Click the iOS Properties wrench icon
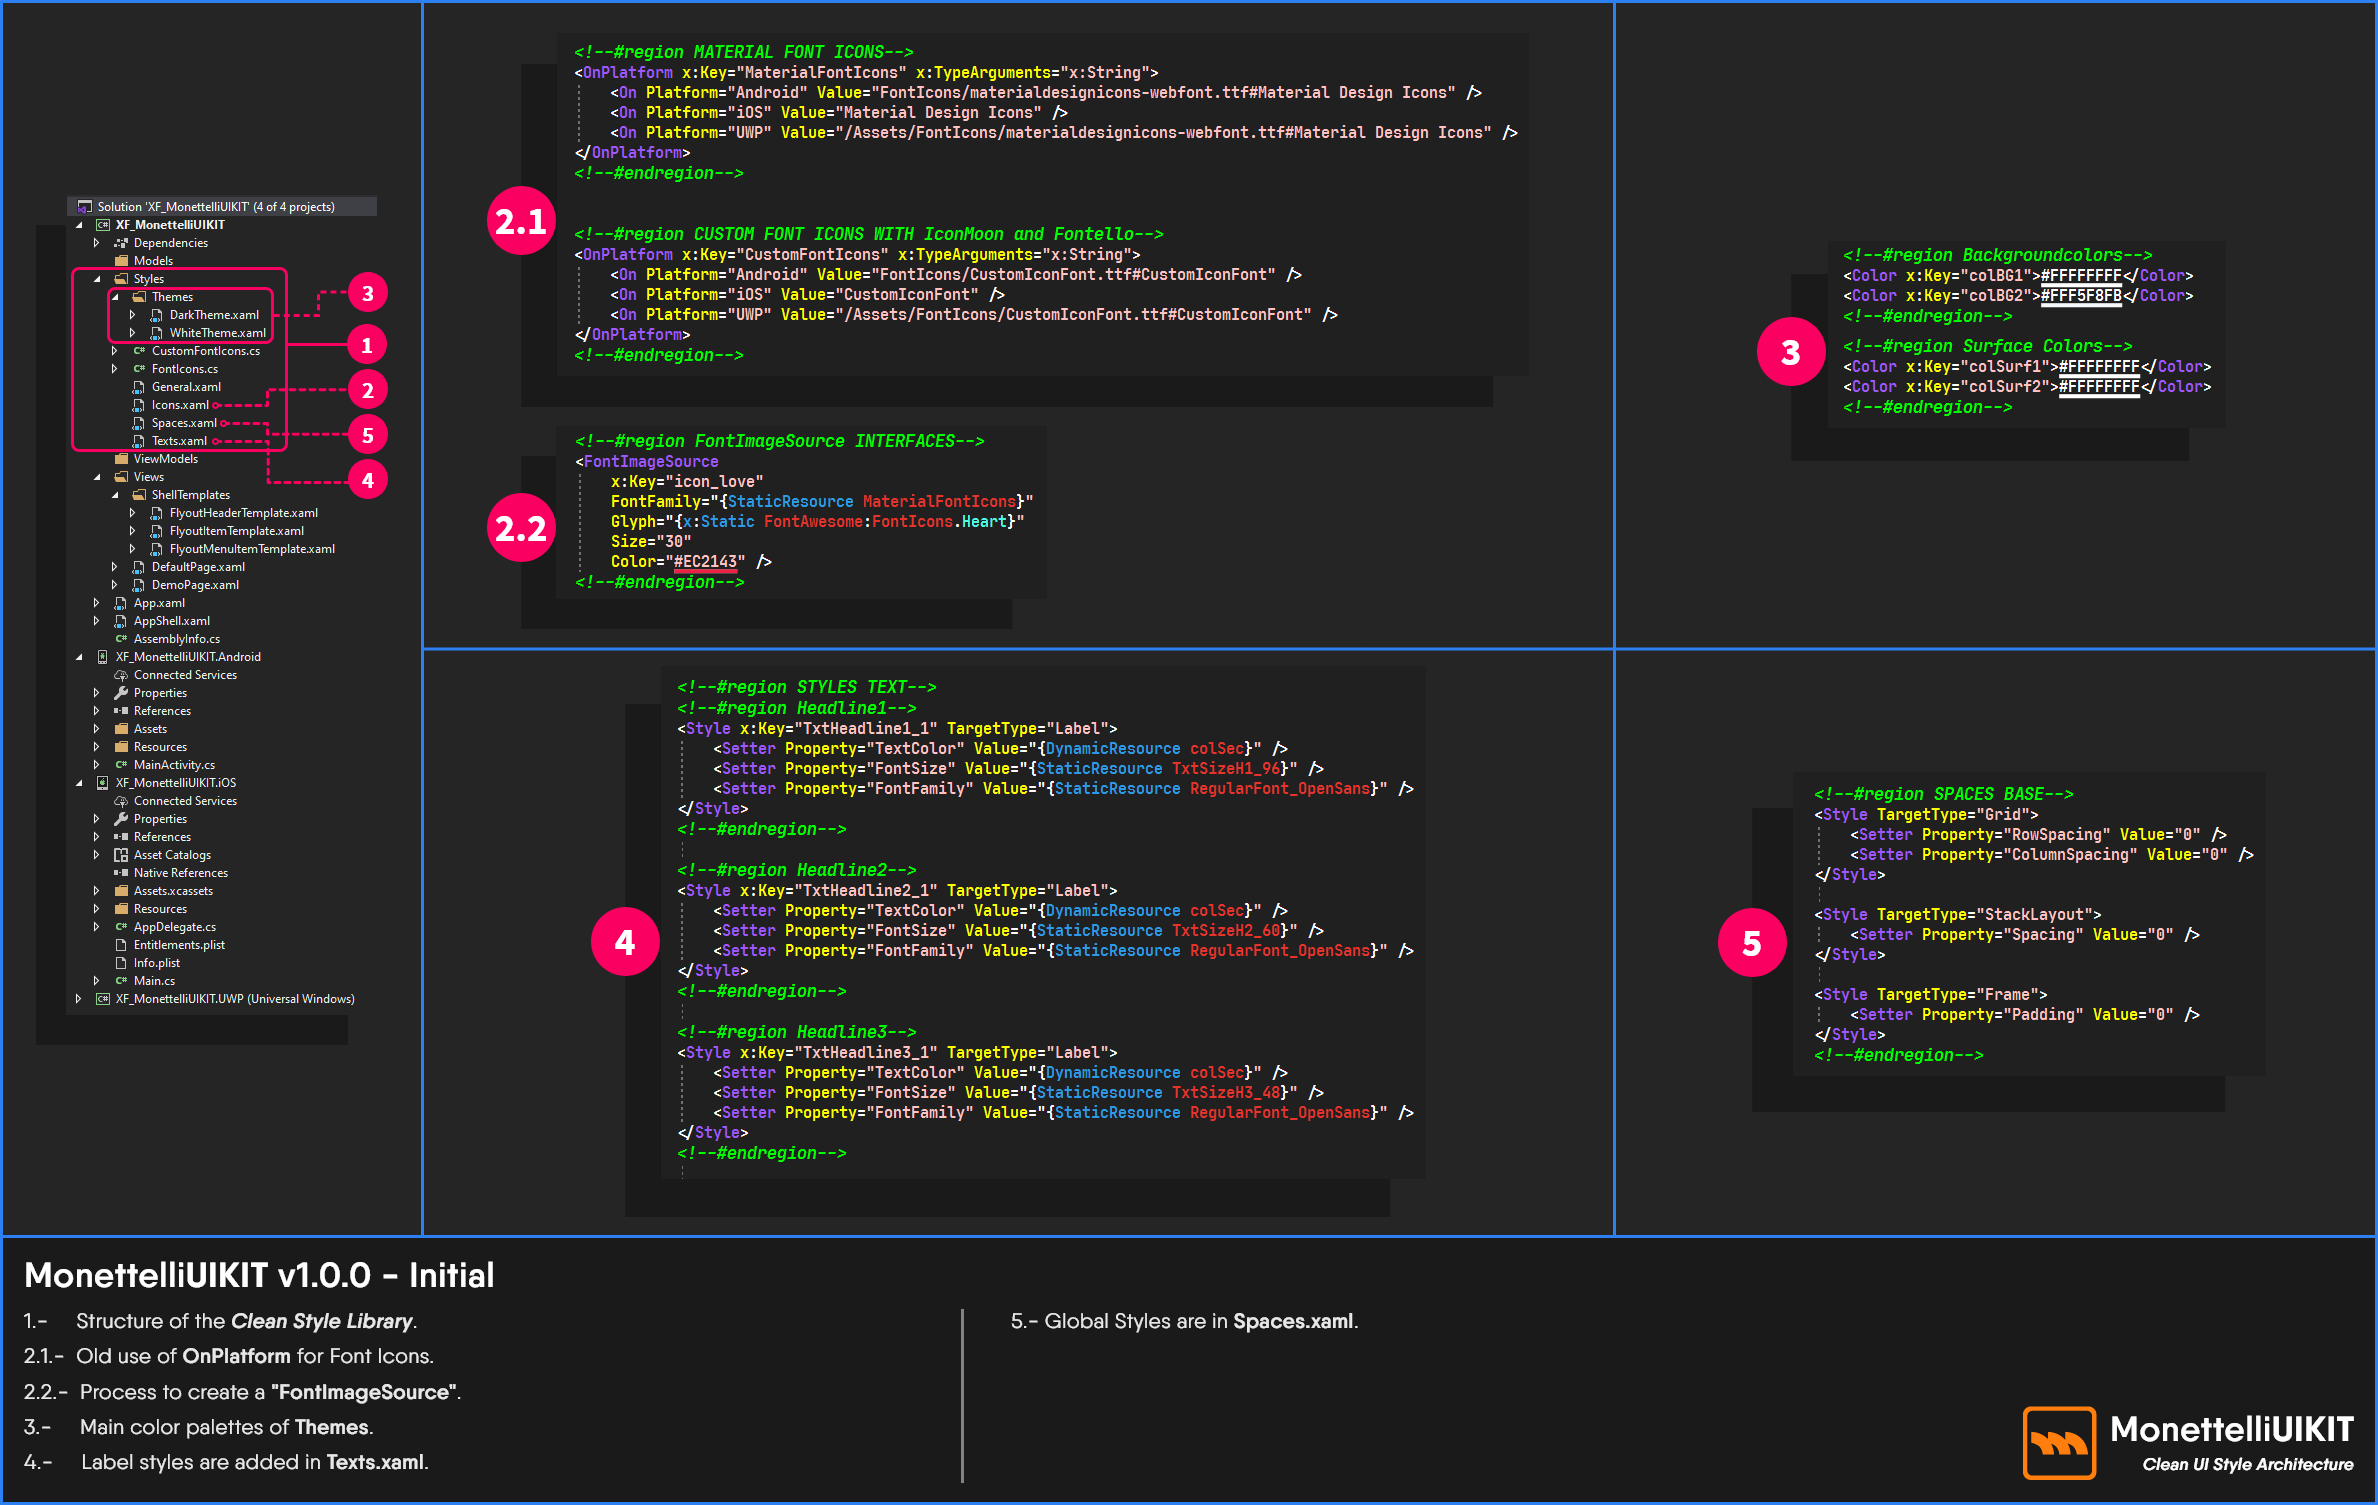This screenshot has height=1505, width=2378. 121,819
